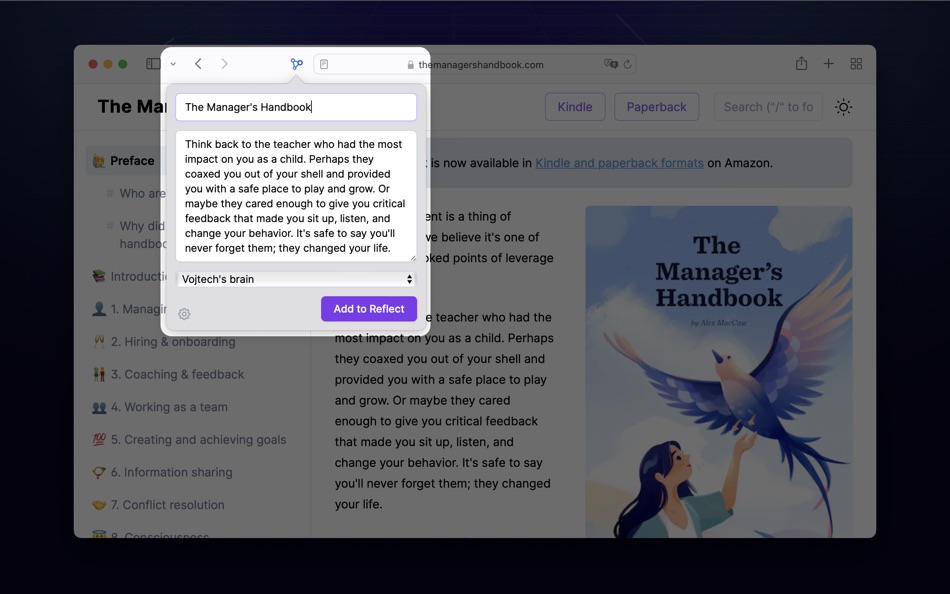Screen dimensions: 950x594
Task: Open the Vojtech's brain graph dropdown
Action: coord(296,279)
